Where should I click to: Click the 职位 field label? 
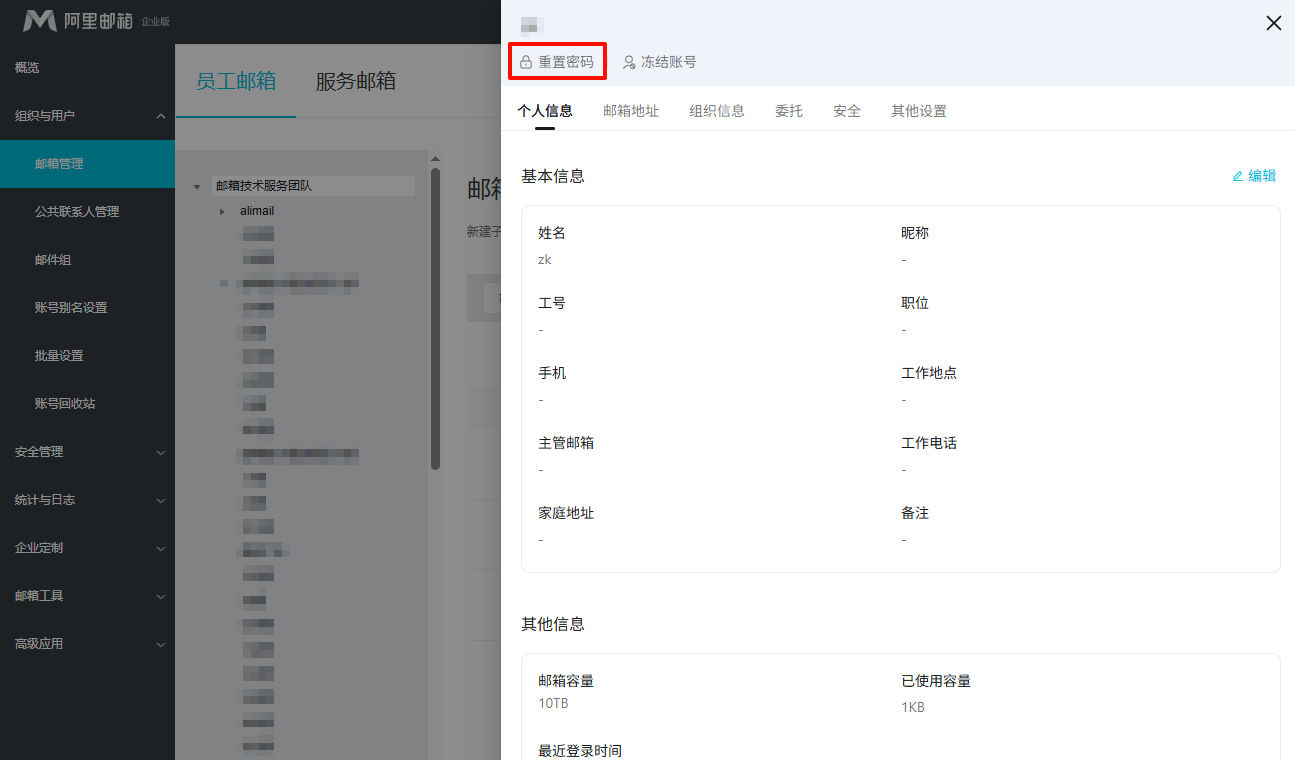pyautogui.click(x=915, y=303)
